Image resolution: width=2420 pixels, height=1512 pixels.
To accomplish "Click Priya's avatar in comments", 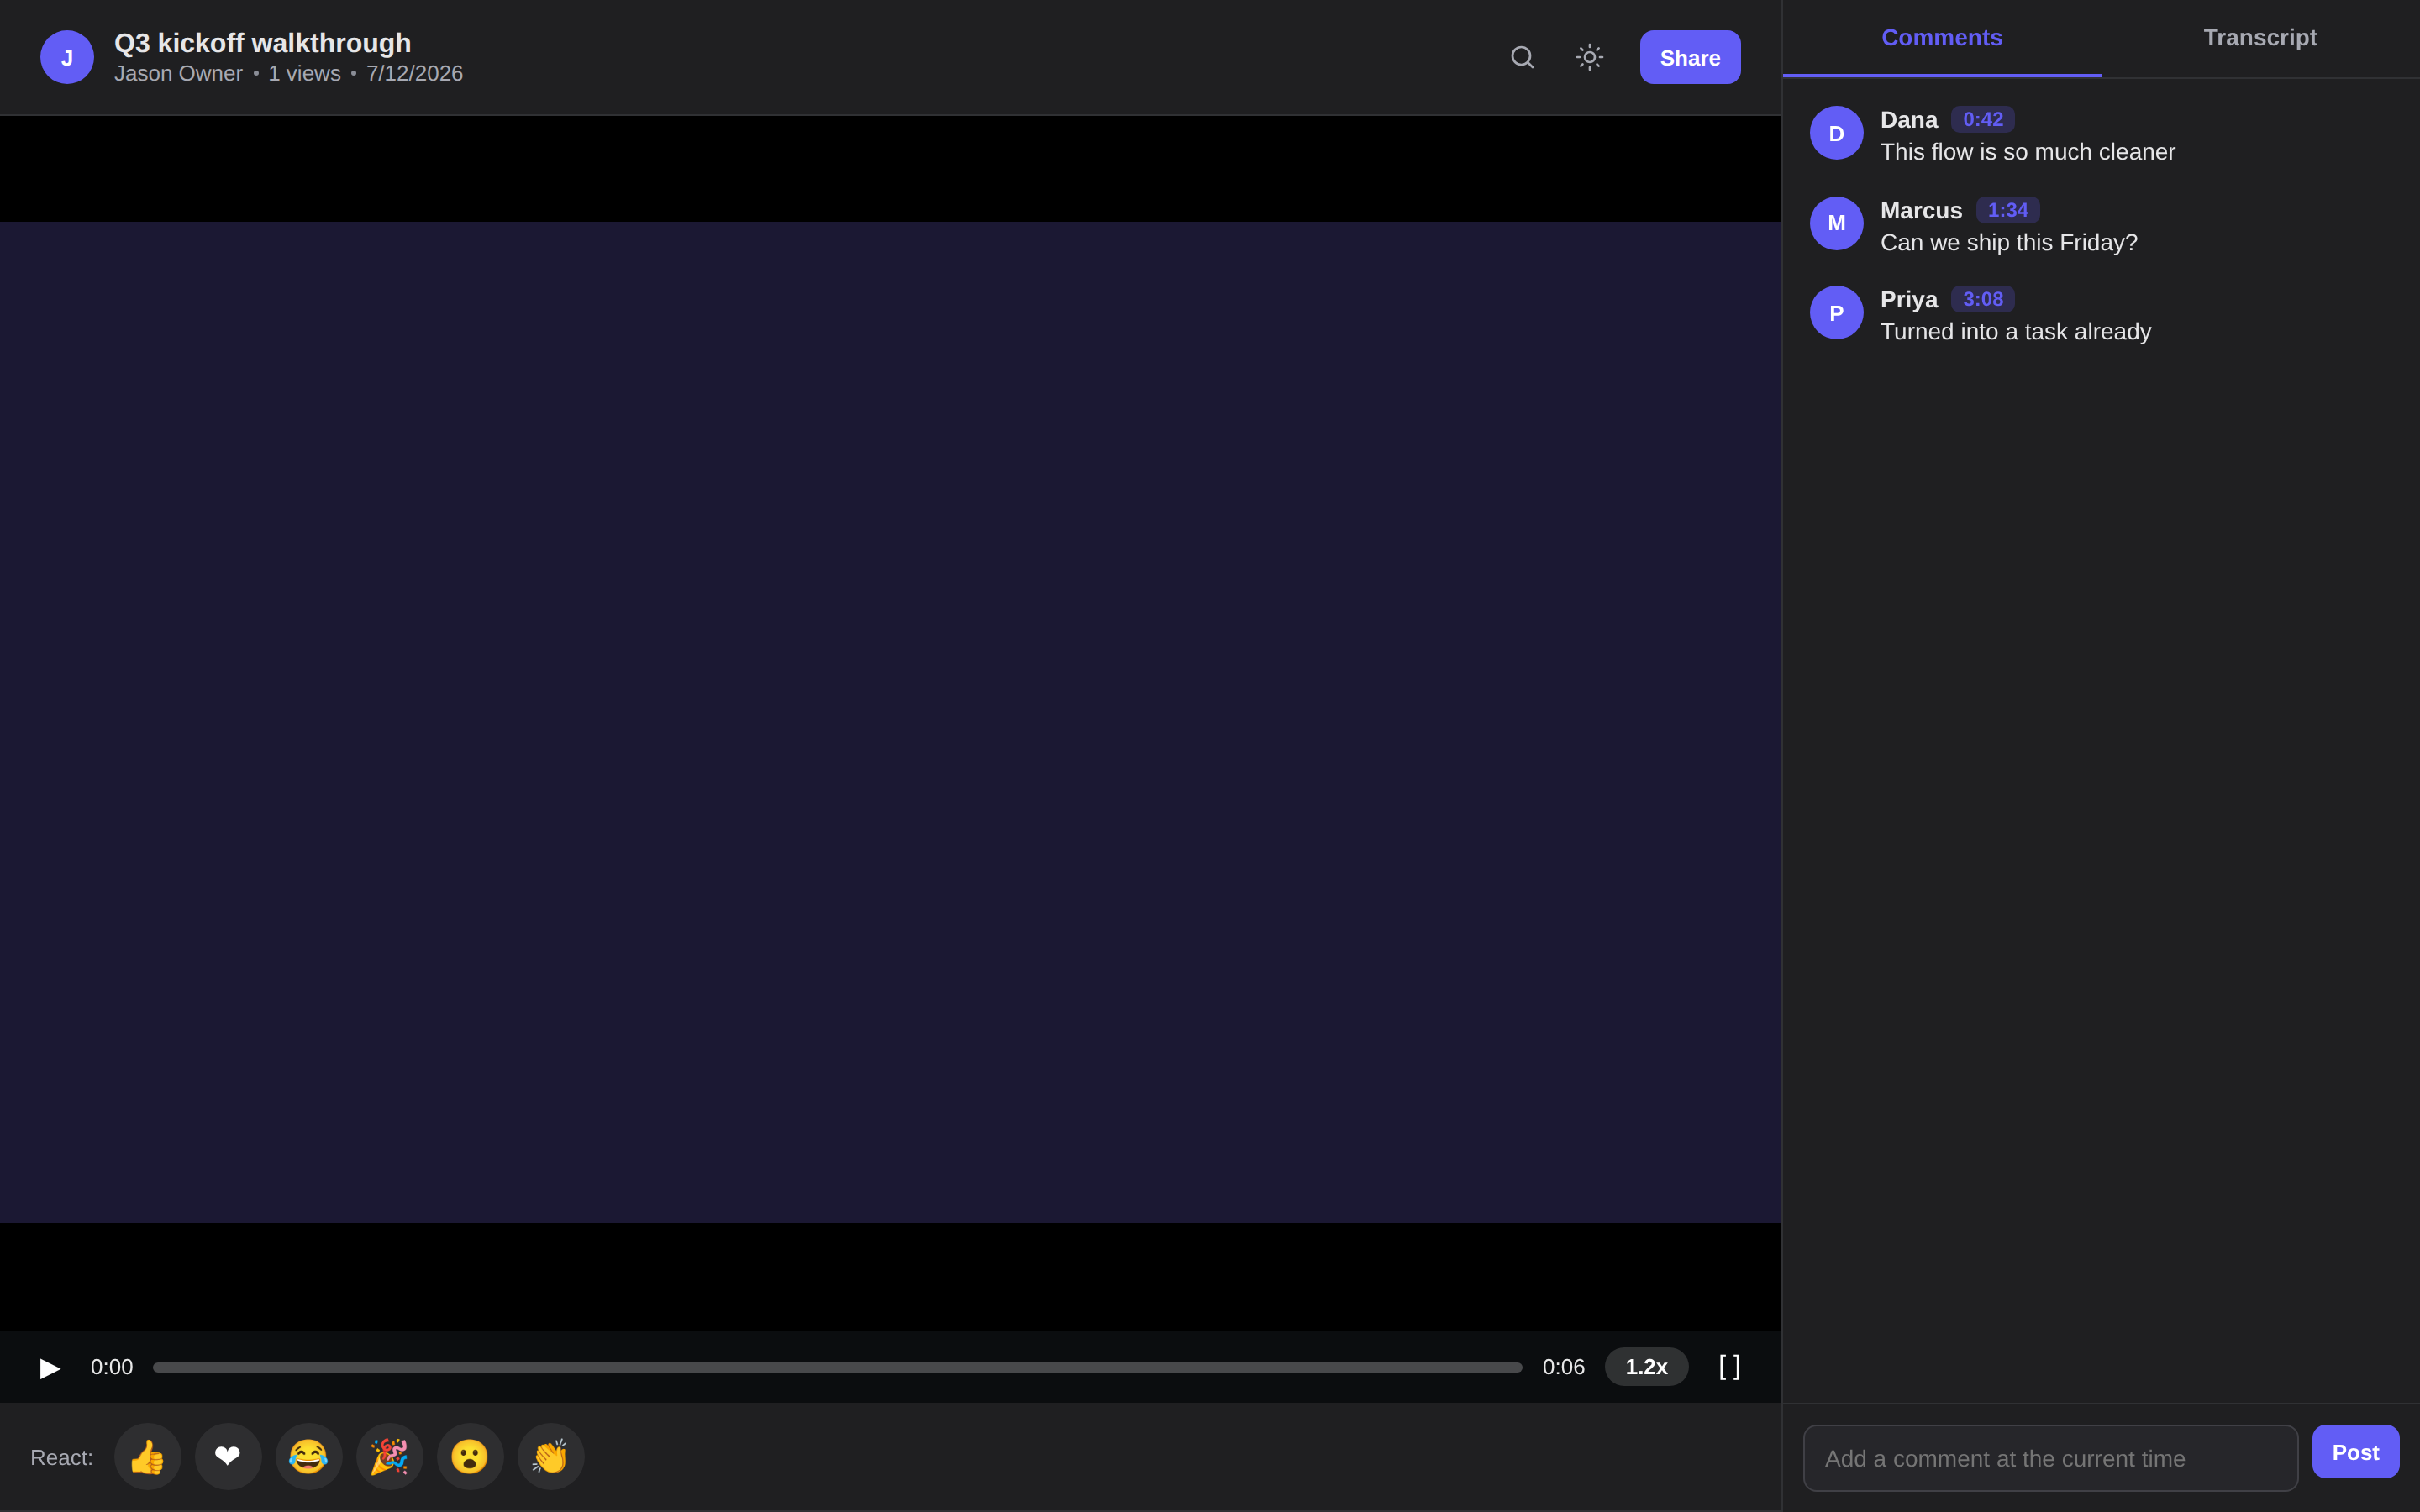I will 1836,313.
